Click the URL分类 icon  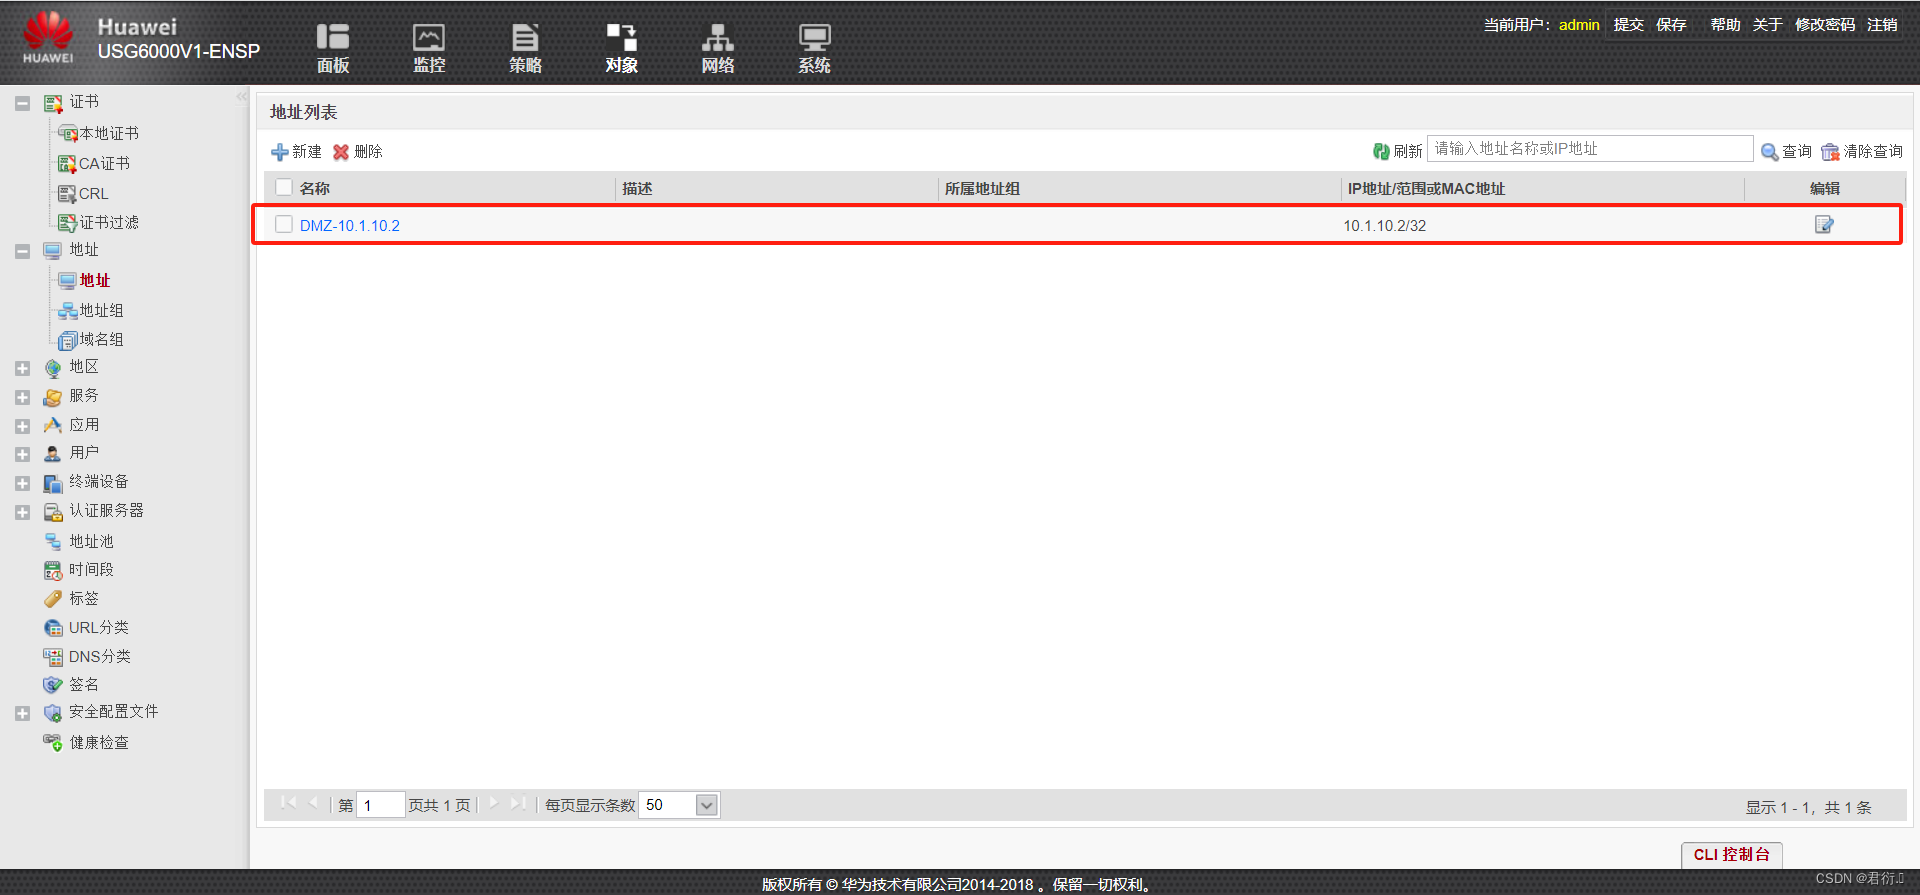[53, 627]
